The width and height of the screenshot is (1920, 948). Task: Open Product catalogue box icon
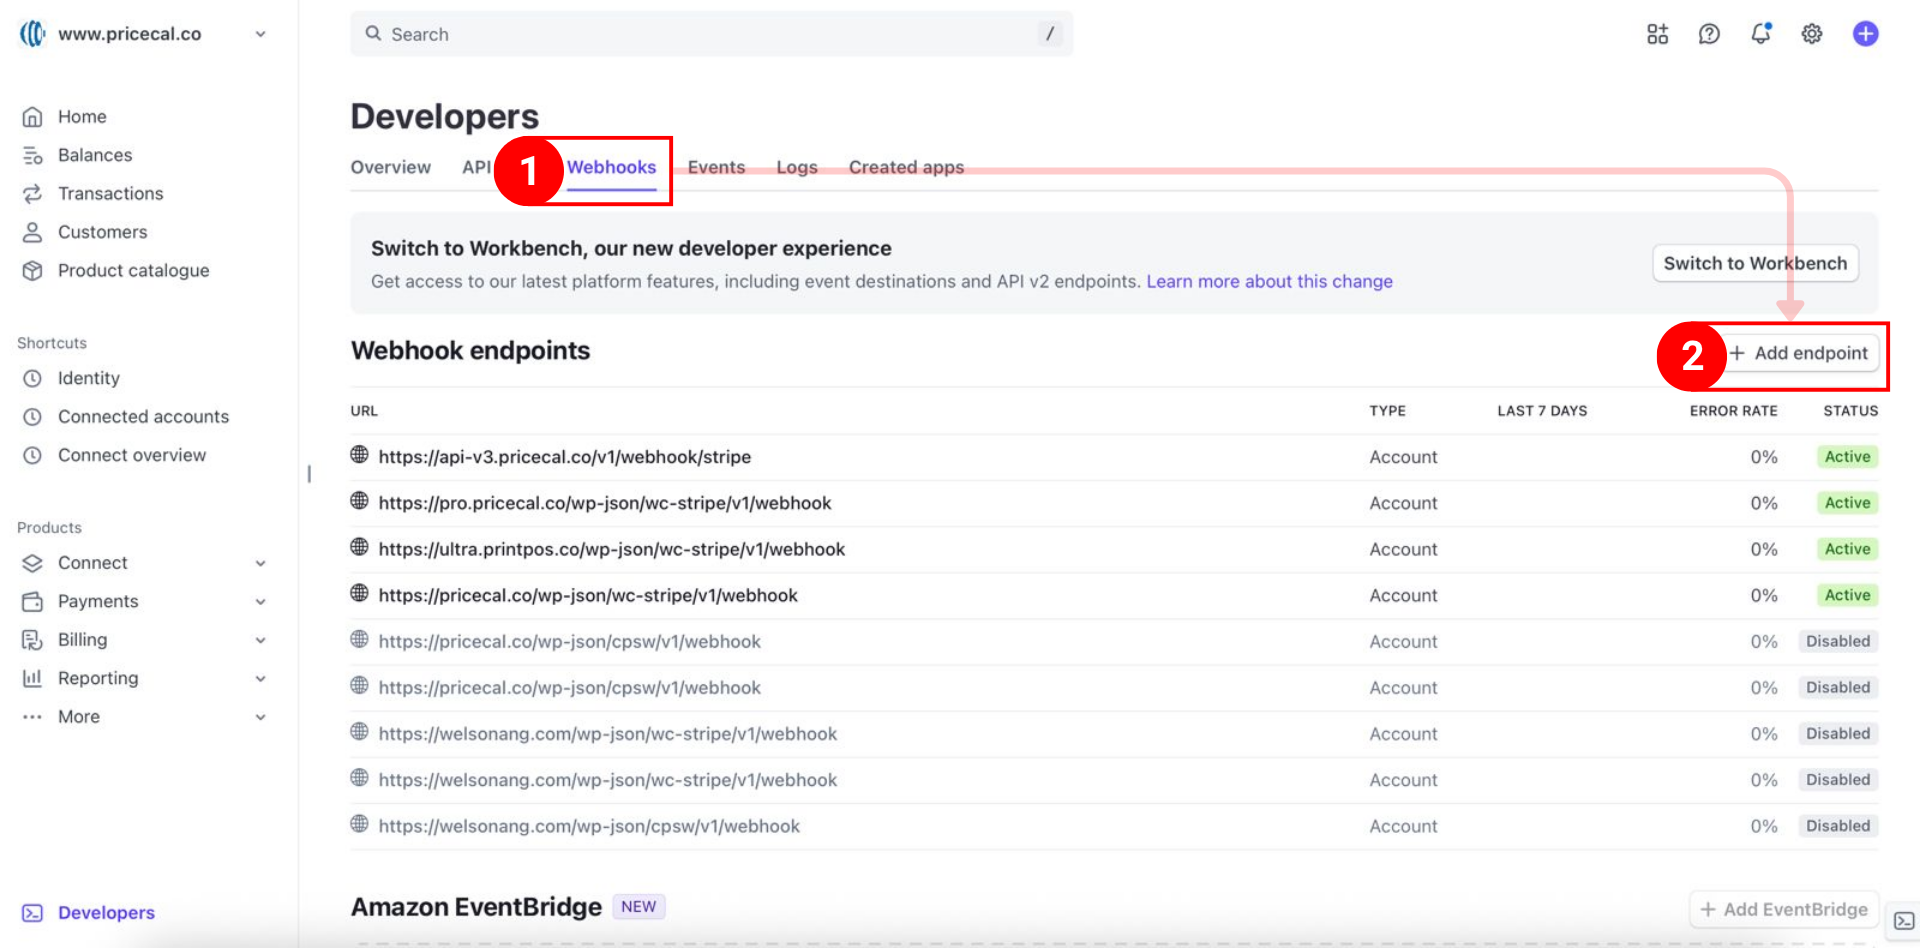pyautogui.click(x=33, y=271)
